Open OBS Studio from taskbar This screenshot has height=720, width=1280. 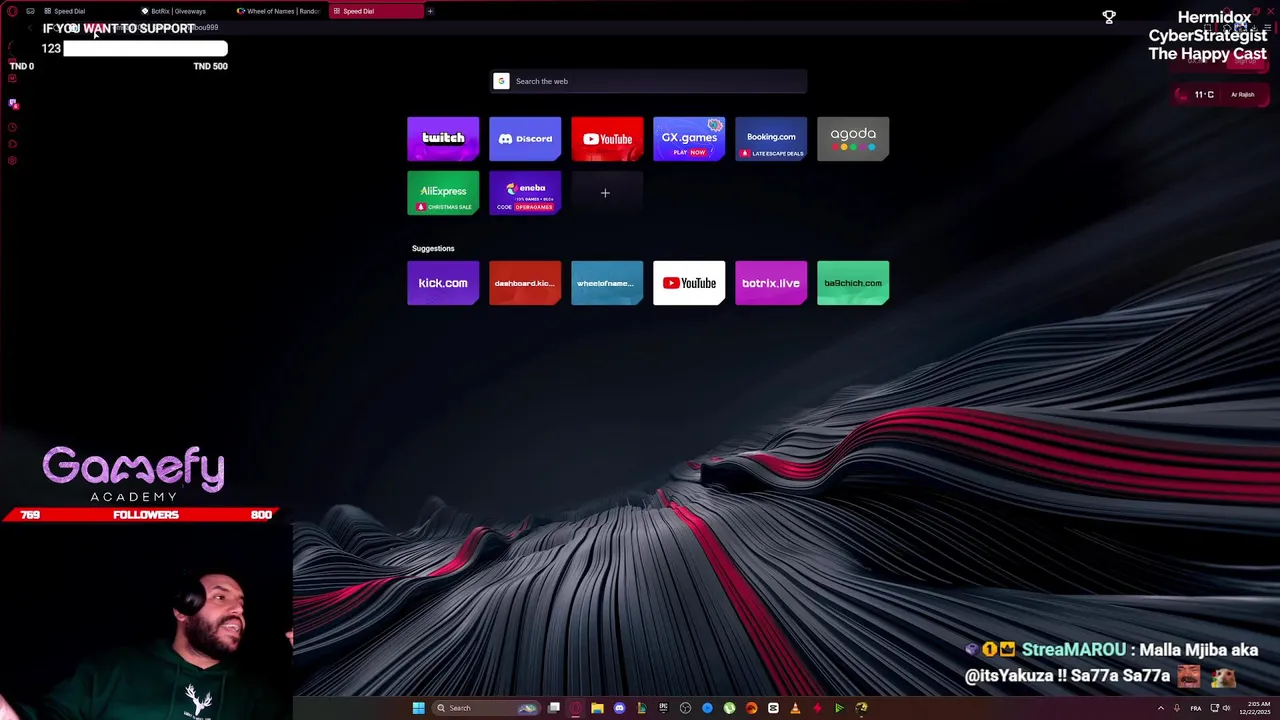(685, 708)
